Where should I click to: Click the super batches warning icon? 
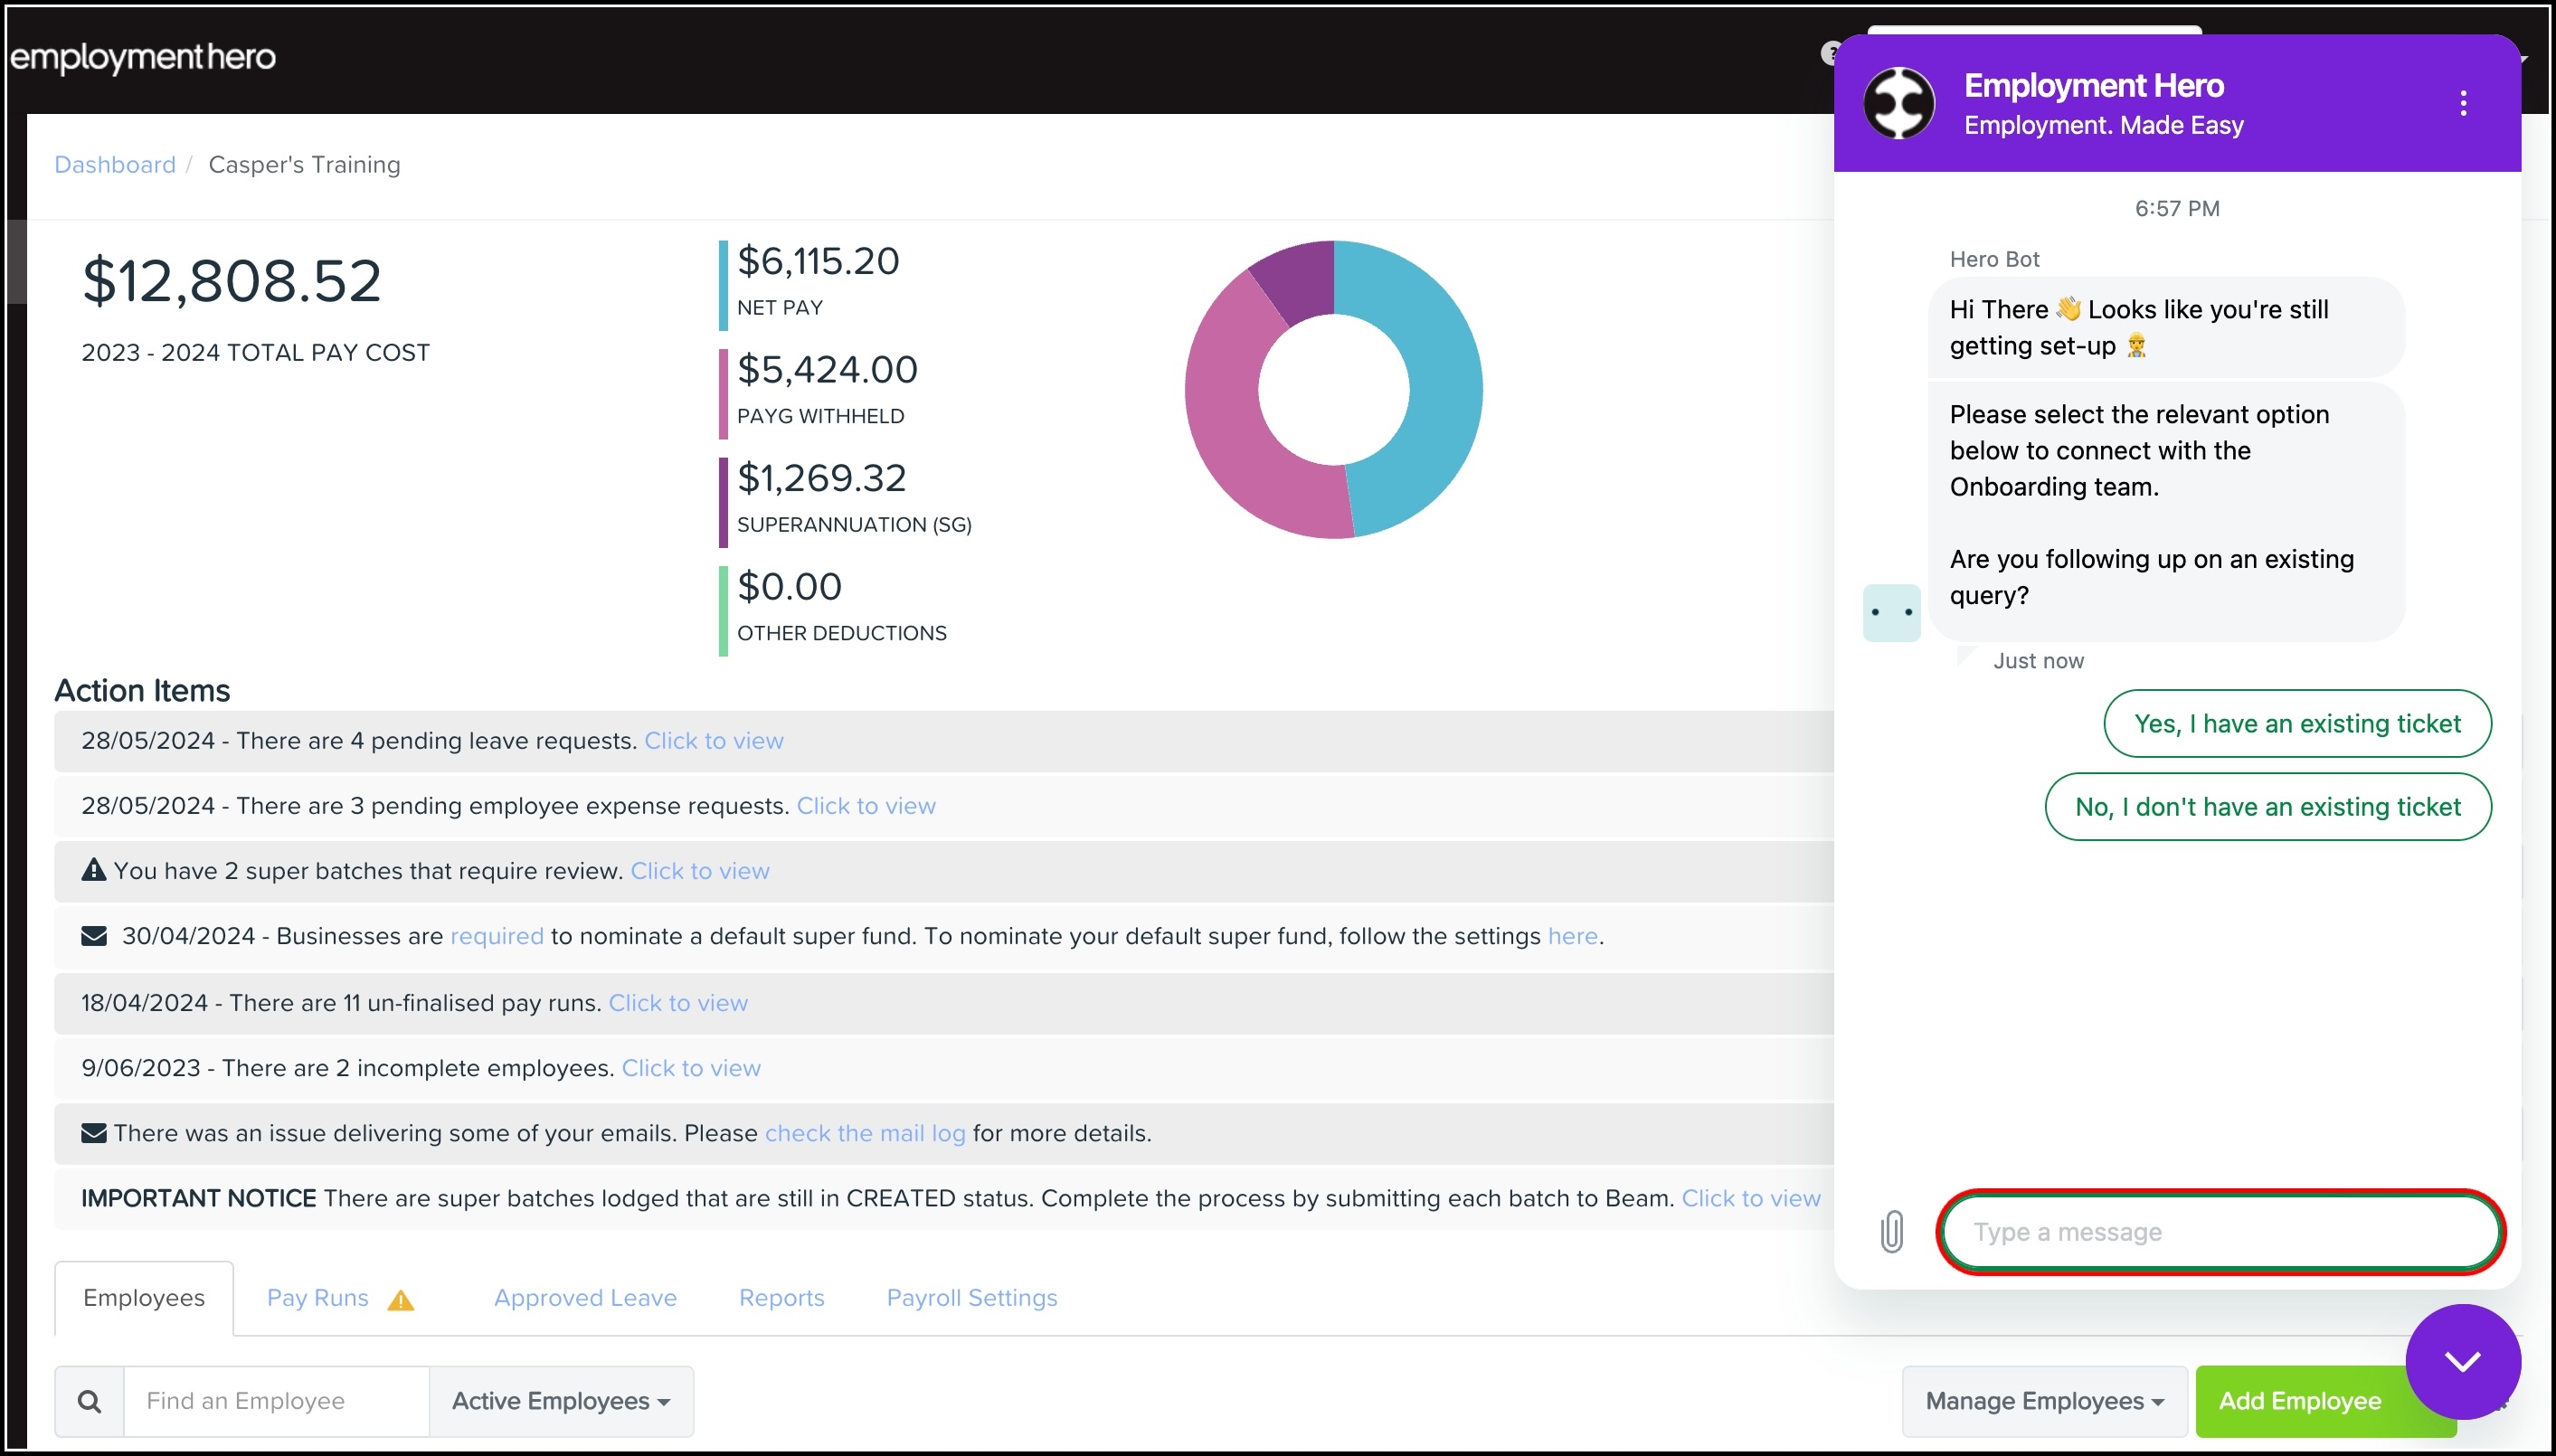coord(93,870)
